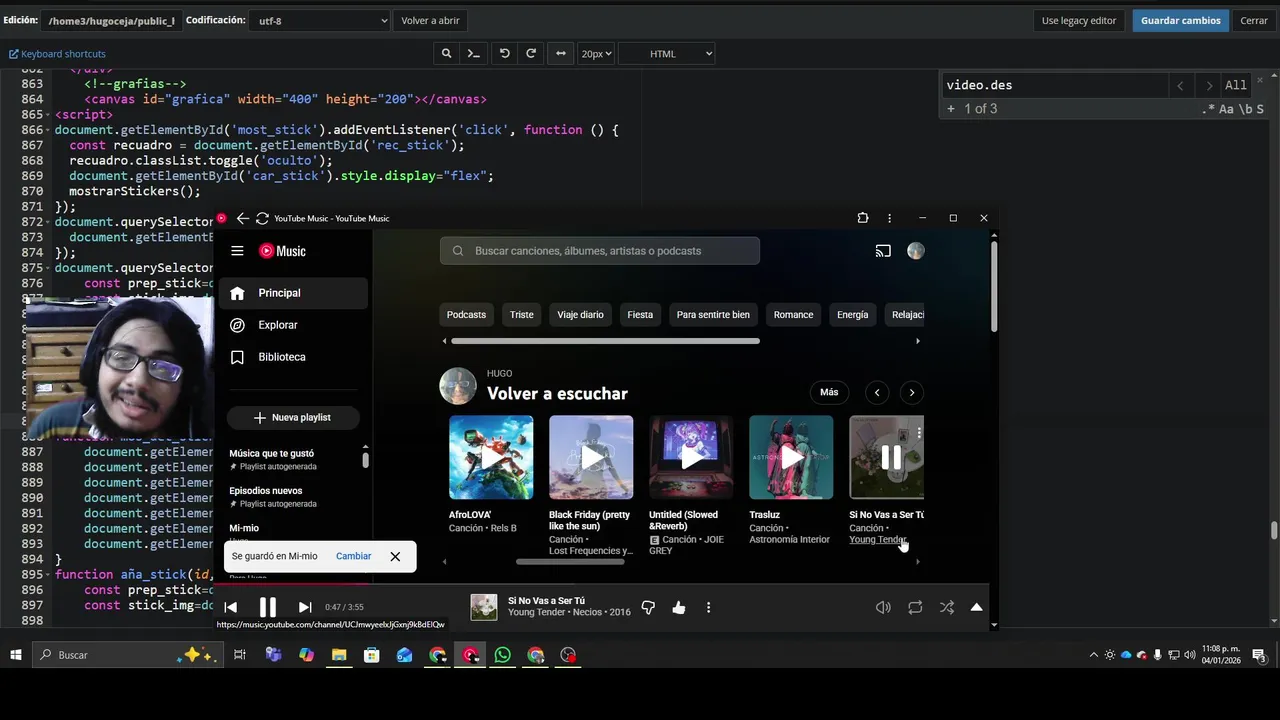This screenshot has width=1280, height=720.
Task: Skip to the previous track
Action: [x=231, y=607]
